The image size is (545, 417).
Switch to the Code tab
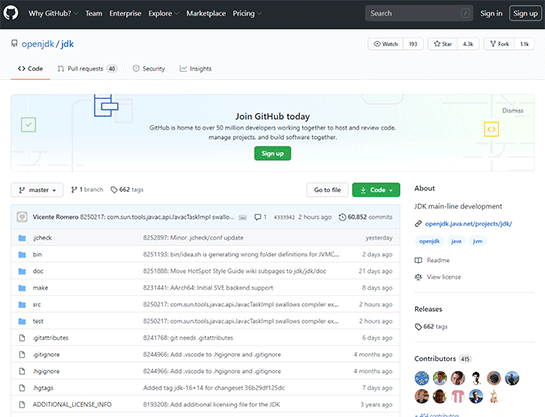(30, 69)
